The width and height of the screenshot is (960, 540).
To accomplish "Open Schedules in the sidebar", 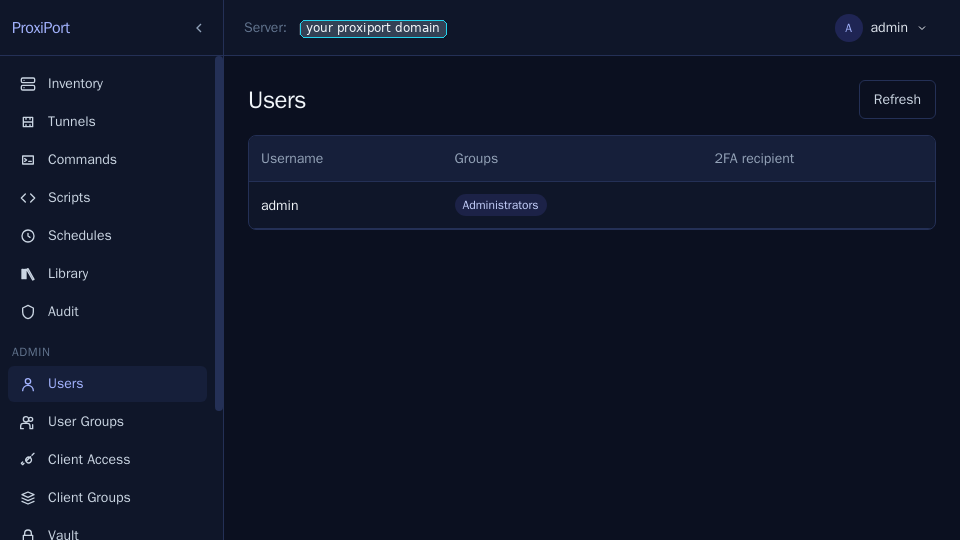I will point(107,236).
